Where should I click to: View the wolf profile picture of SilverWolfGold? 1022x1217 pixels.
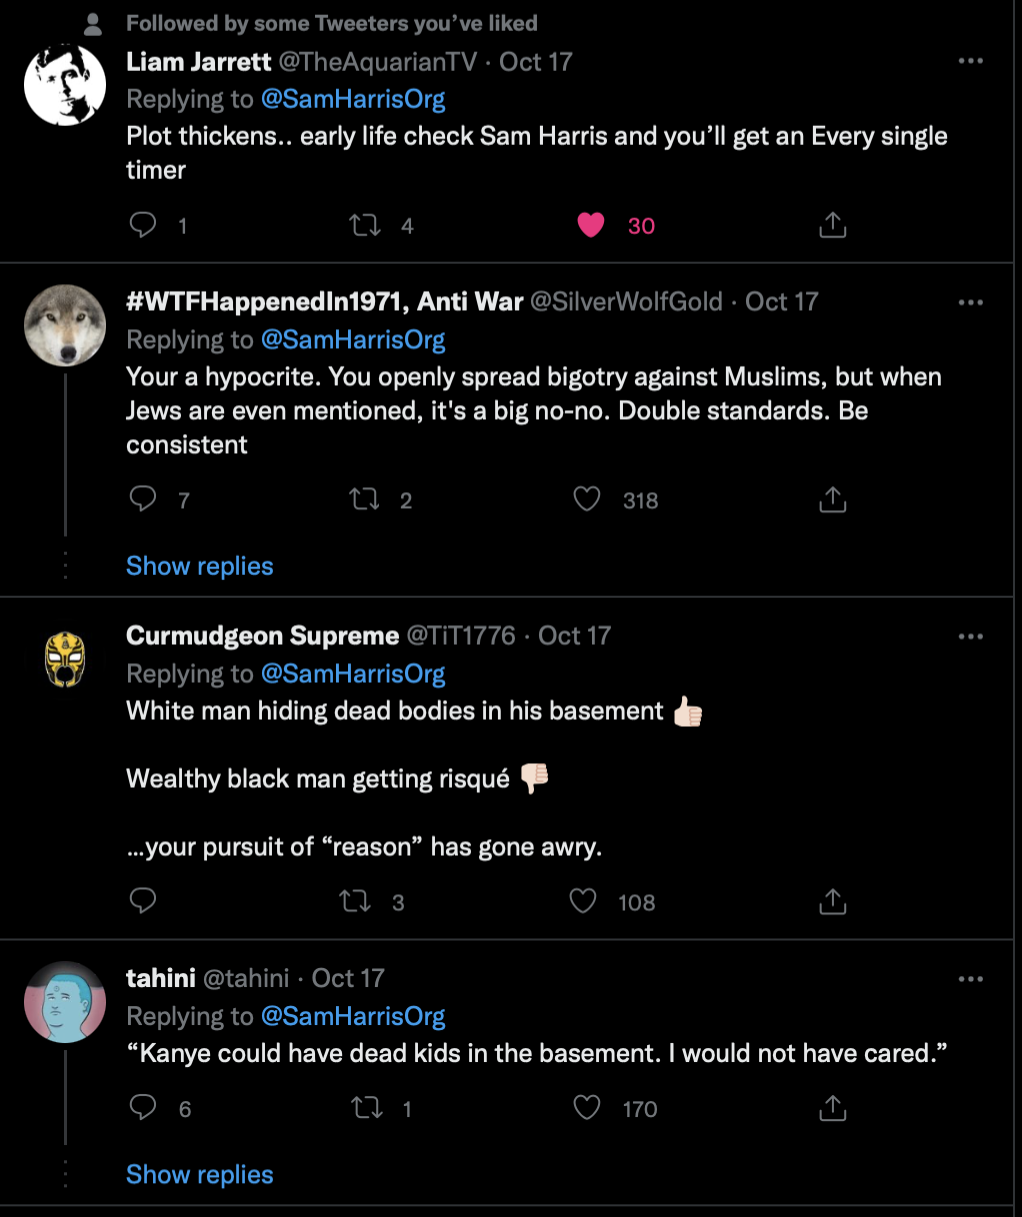(65, 326)
